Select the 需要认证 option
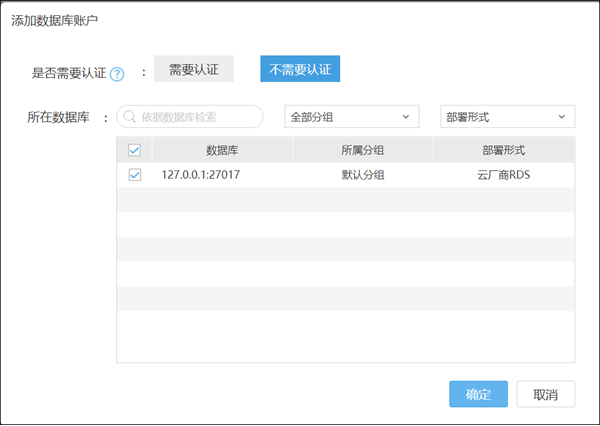This screenshot has height=426, width=600. pos(194,69)
